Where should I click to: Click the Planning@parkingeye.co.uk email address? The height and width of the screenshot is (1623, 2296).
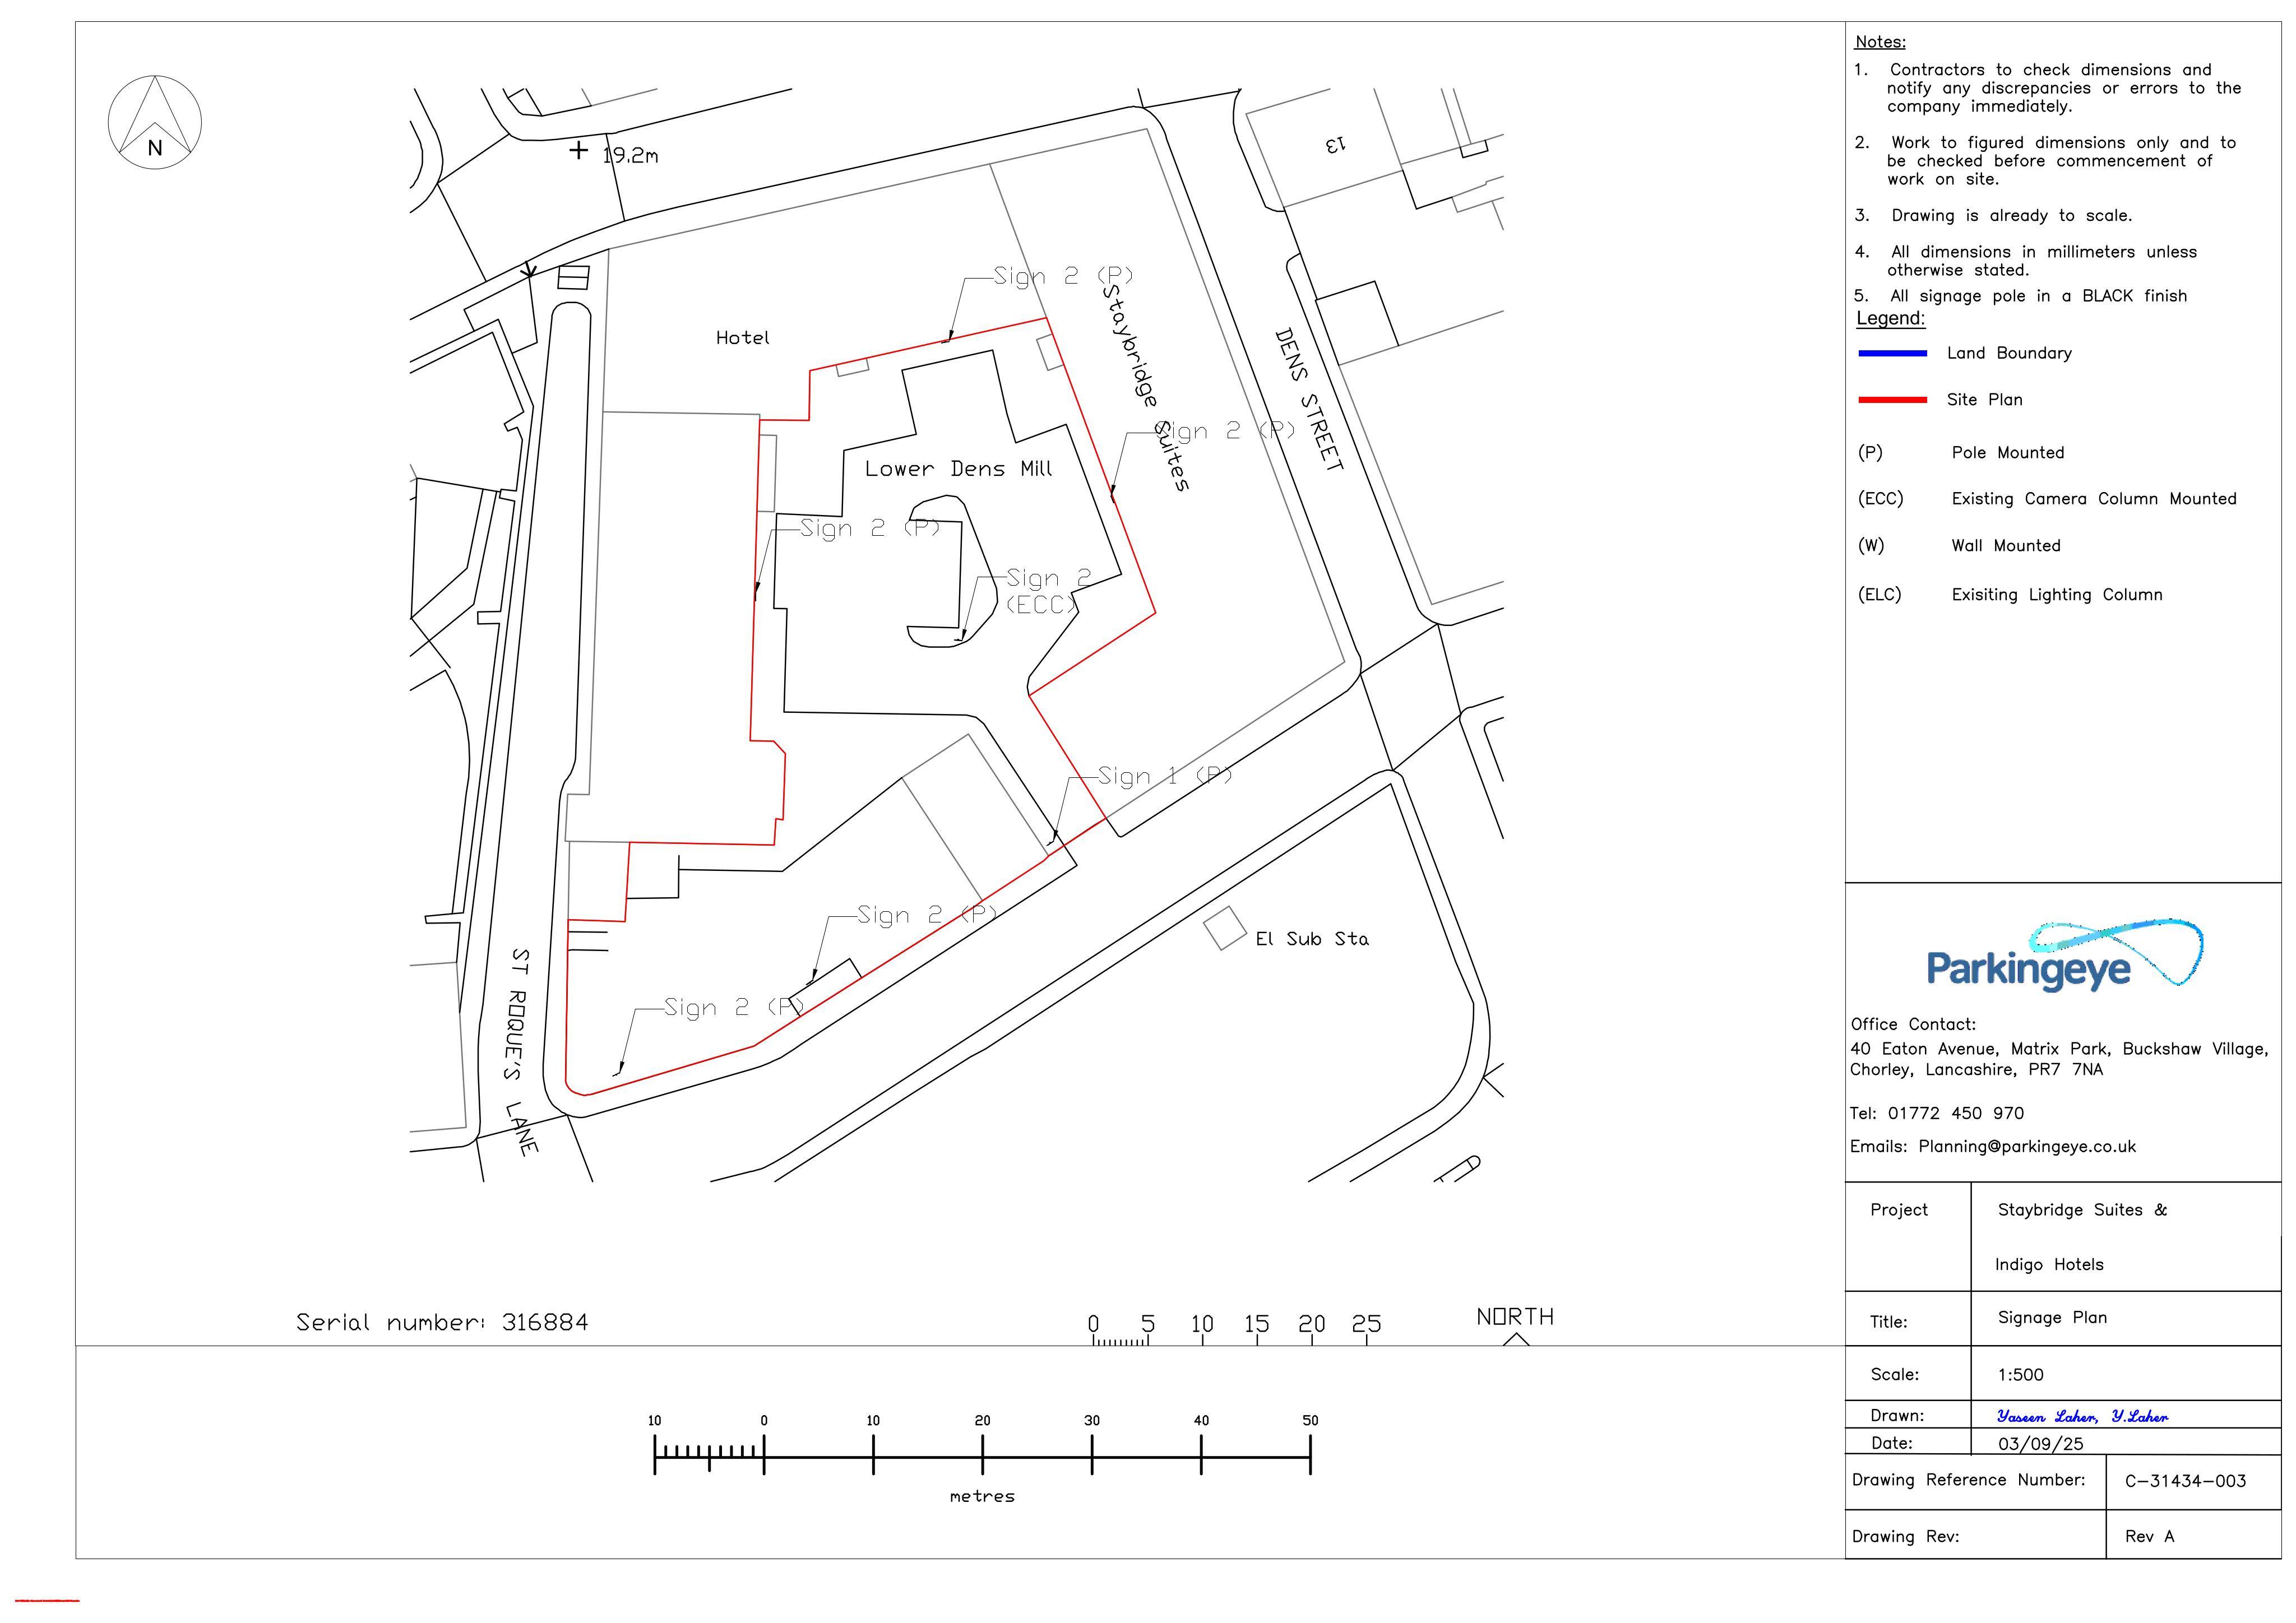[x=2027, y=1147]
